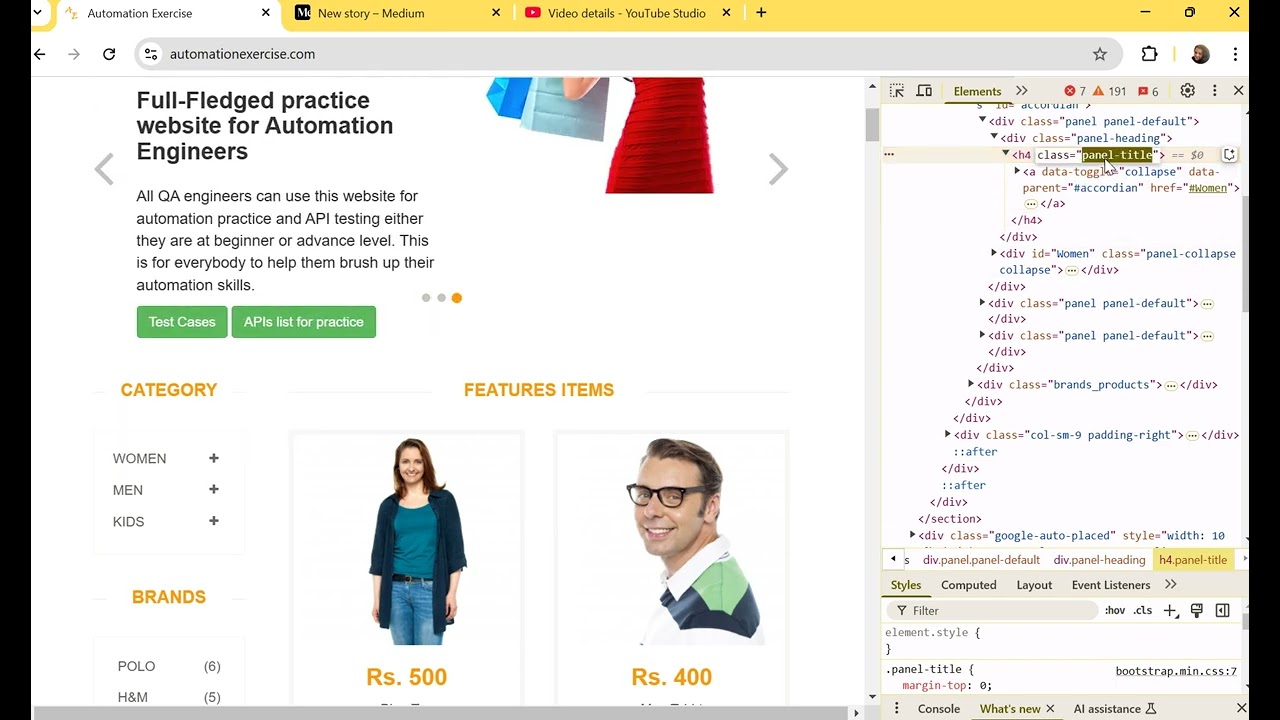This screenshot has height=720, width=1280.
Task: View site information icon in address bar
Action: (151, 54)
